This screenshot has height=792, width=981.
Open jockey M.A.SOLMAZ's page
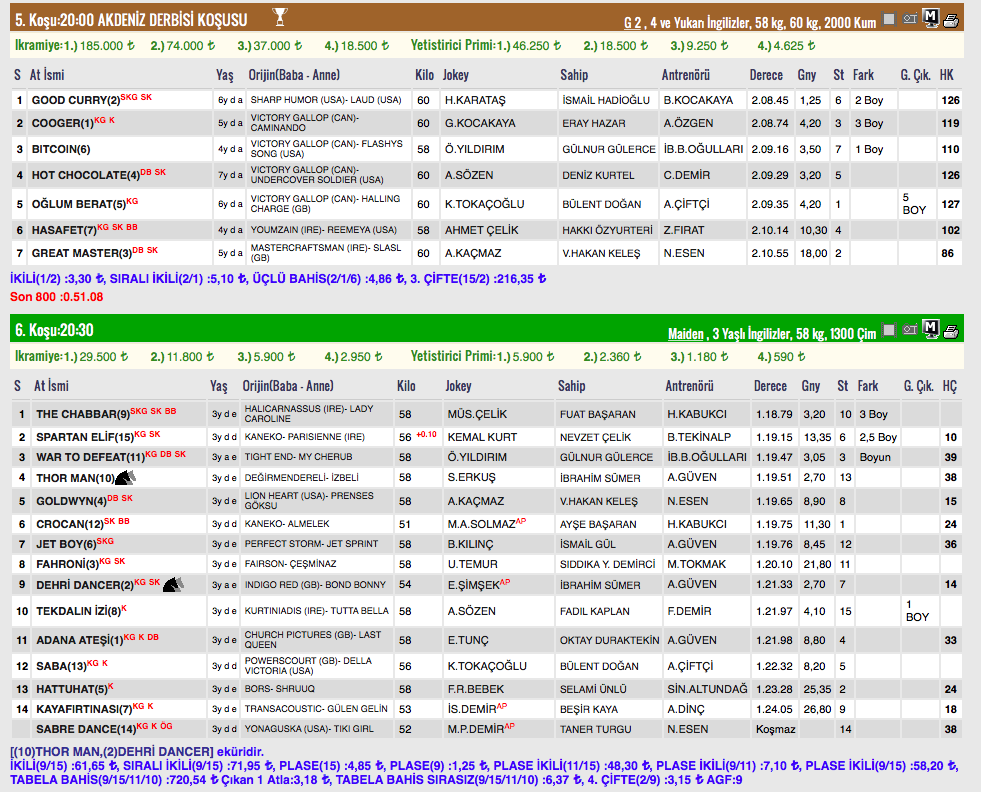click(479, 524)
